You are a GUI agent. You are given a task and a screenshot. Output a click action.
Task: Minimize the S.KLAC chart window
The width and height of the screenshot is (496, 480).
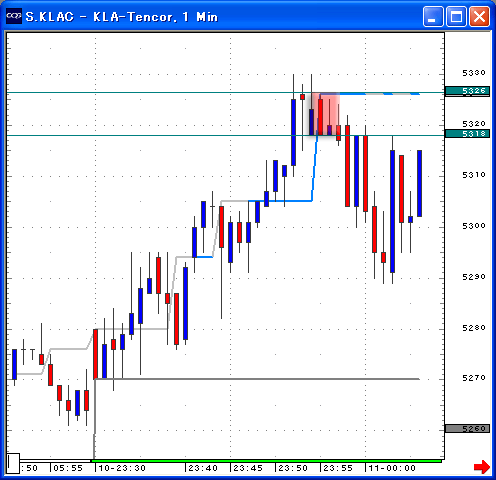[x=433, y=16]
